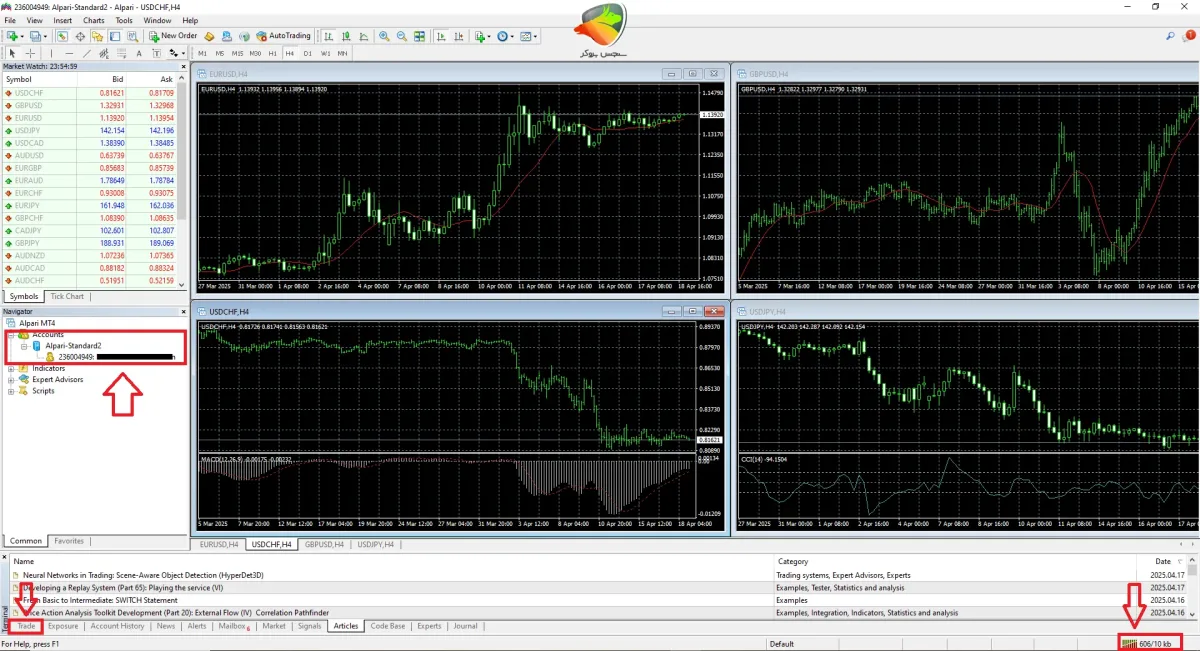Viewport: 1200px width, 651px height.
Task: Expand the Scripts tree node
Action: pos(11,391)
